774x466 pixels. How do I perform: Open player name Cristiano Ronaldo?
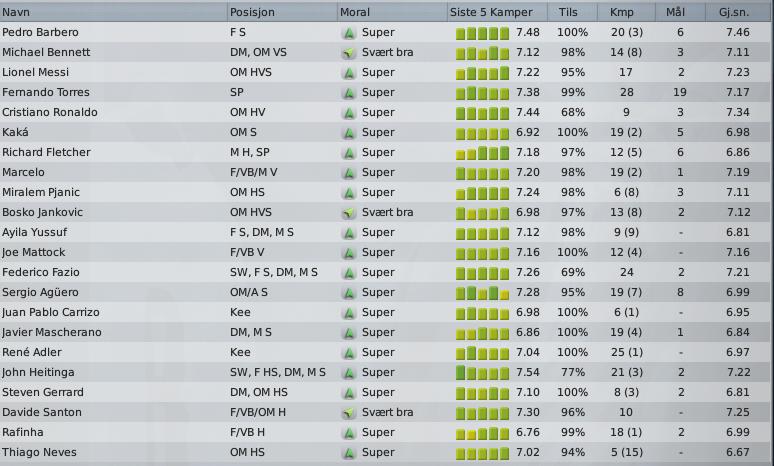point(50,113)
